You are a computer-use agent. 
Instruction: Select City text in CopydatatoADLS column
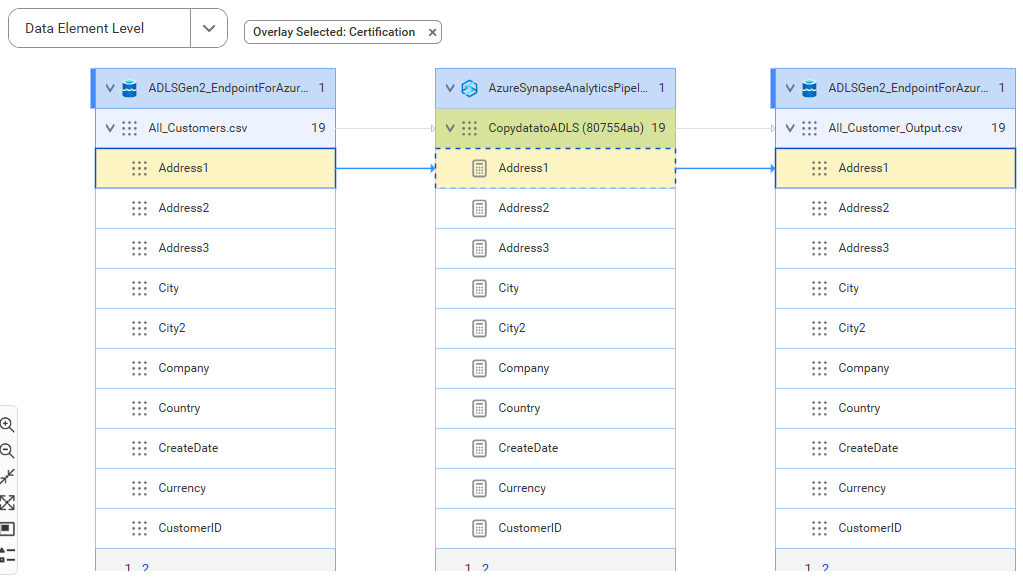coord(509,288)
